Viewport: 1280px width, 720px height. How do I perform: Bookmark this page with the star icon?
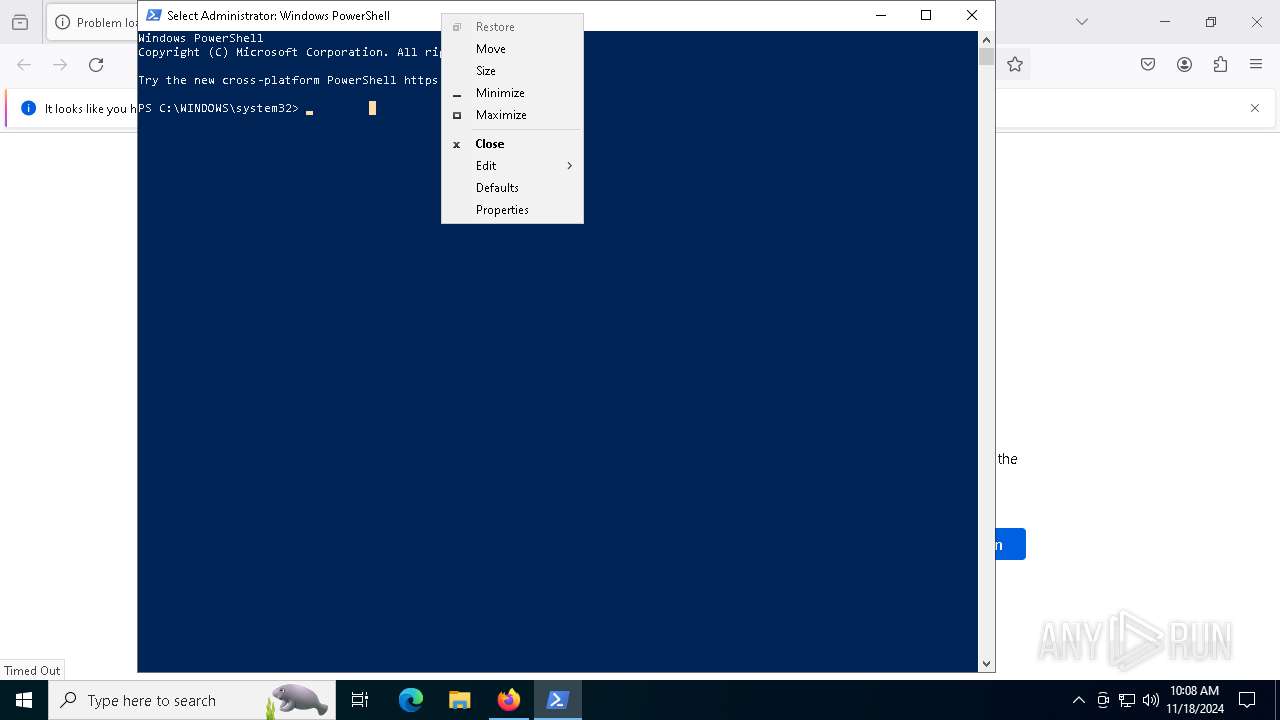pyautogui.click(x=1015, y=65)
